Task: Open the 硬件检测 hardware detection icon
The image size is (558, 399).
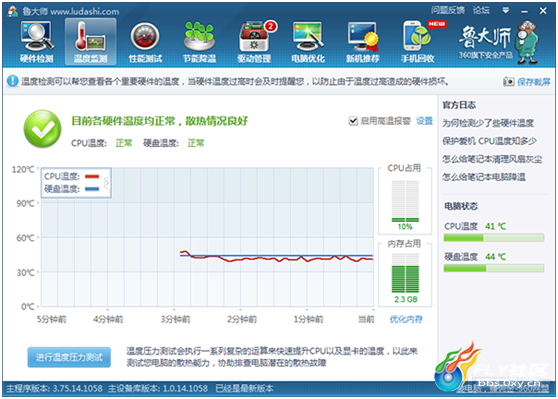Action: [x=37, y=42]
